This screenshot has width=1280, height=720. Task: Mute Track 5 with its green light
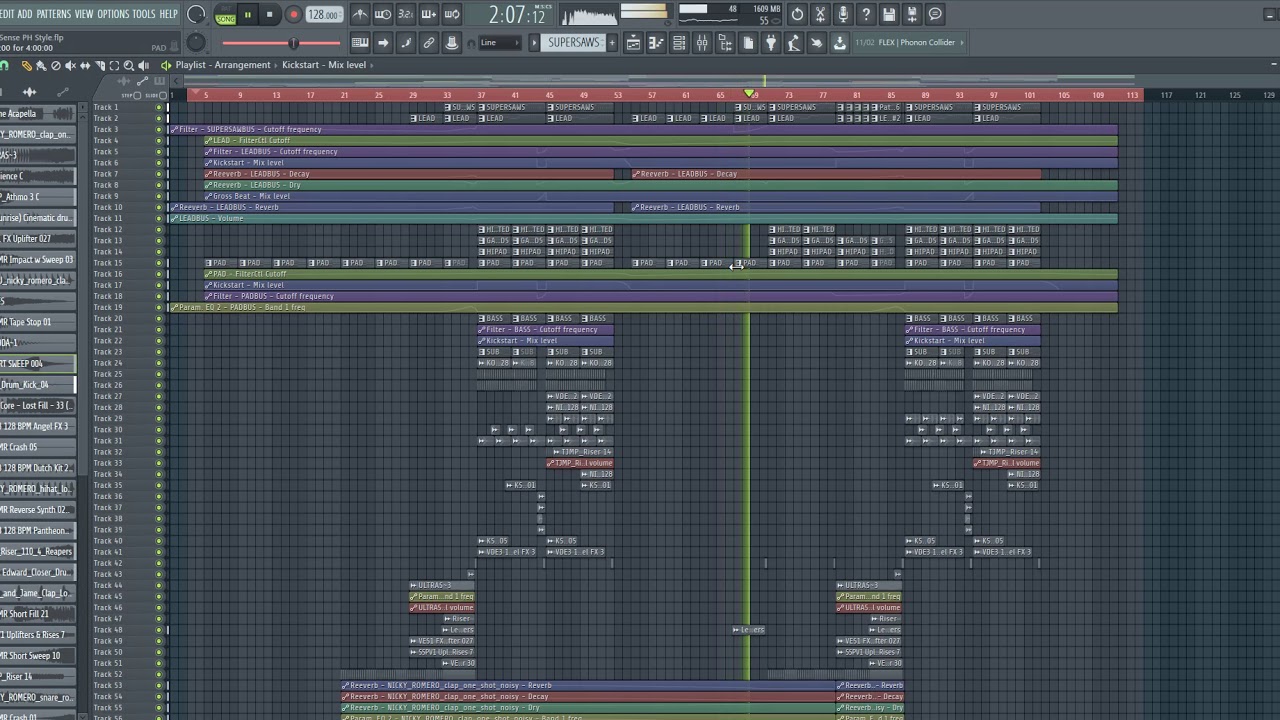[x=158, y=152]
